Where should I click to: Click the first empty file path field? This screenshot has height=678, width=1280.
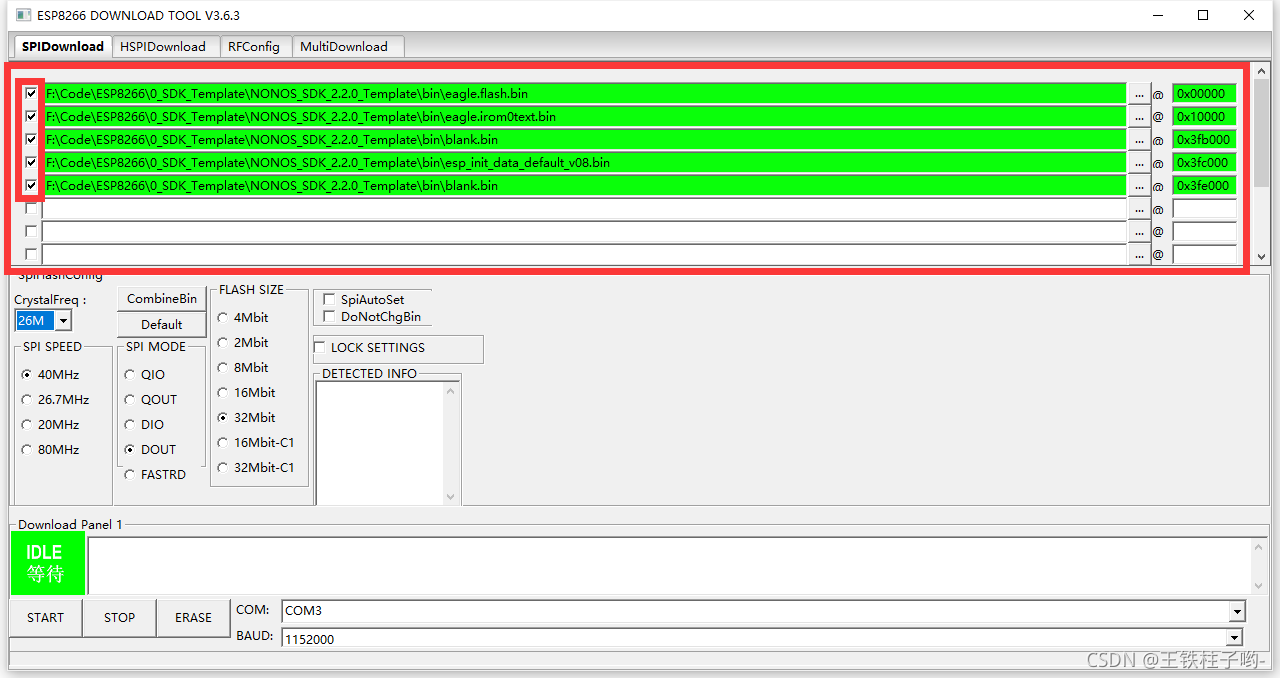pos(584,208)
